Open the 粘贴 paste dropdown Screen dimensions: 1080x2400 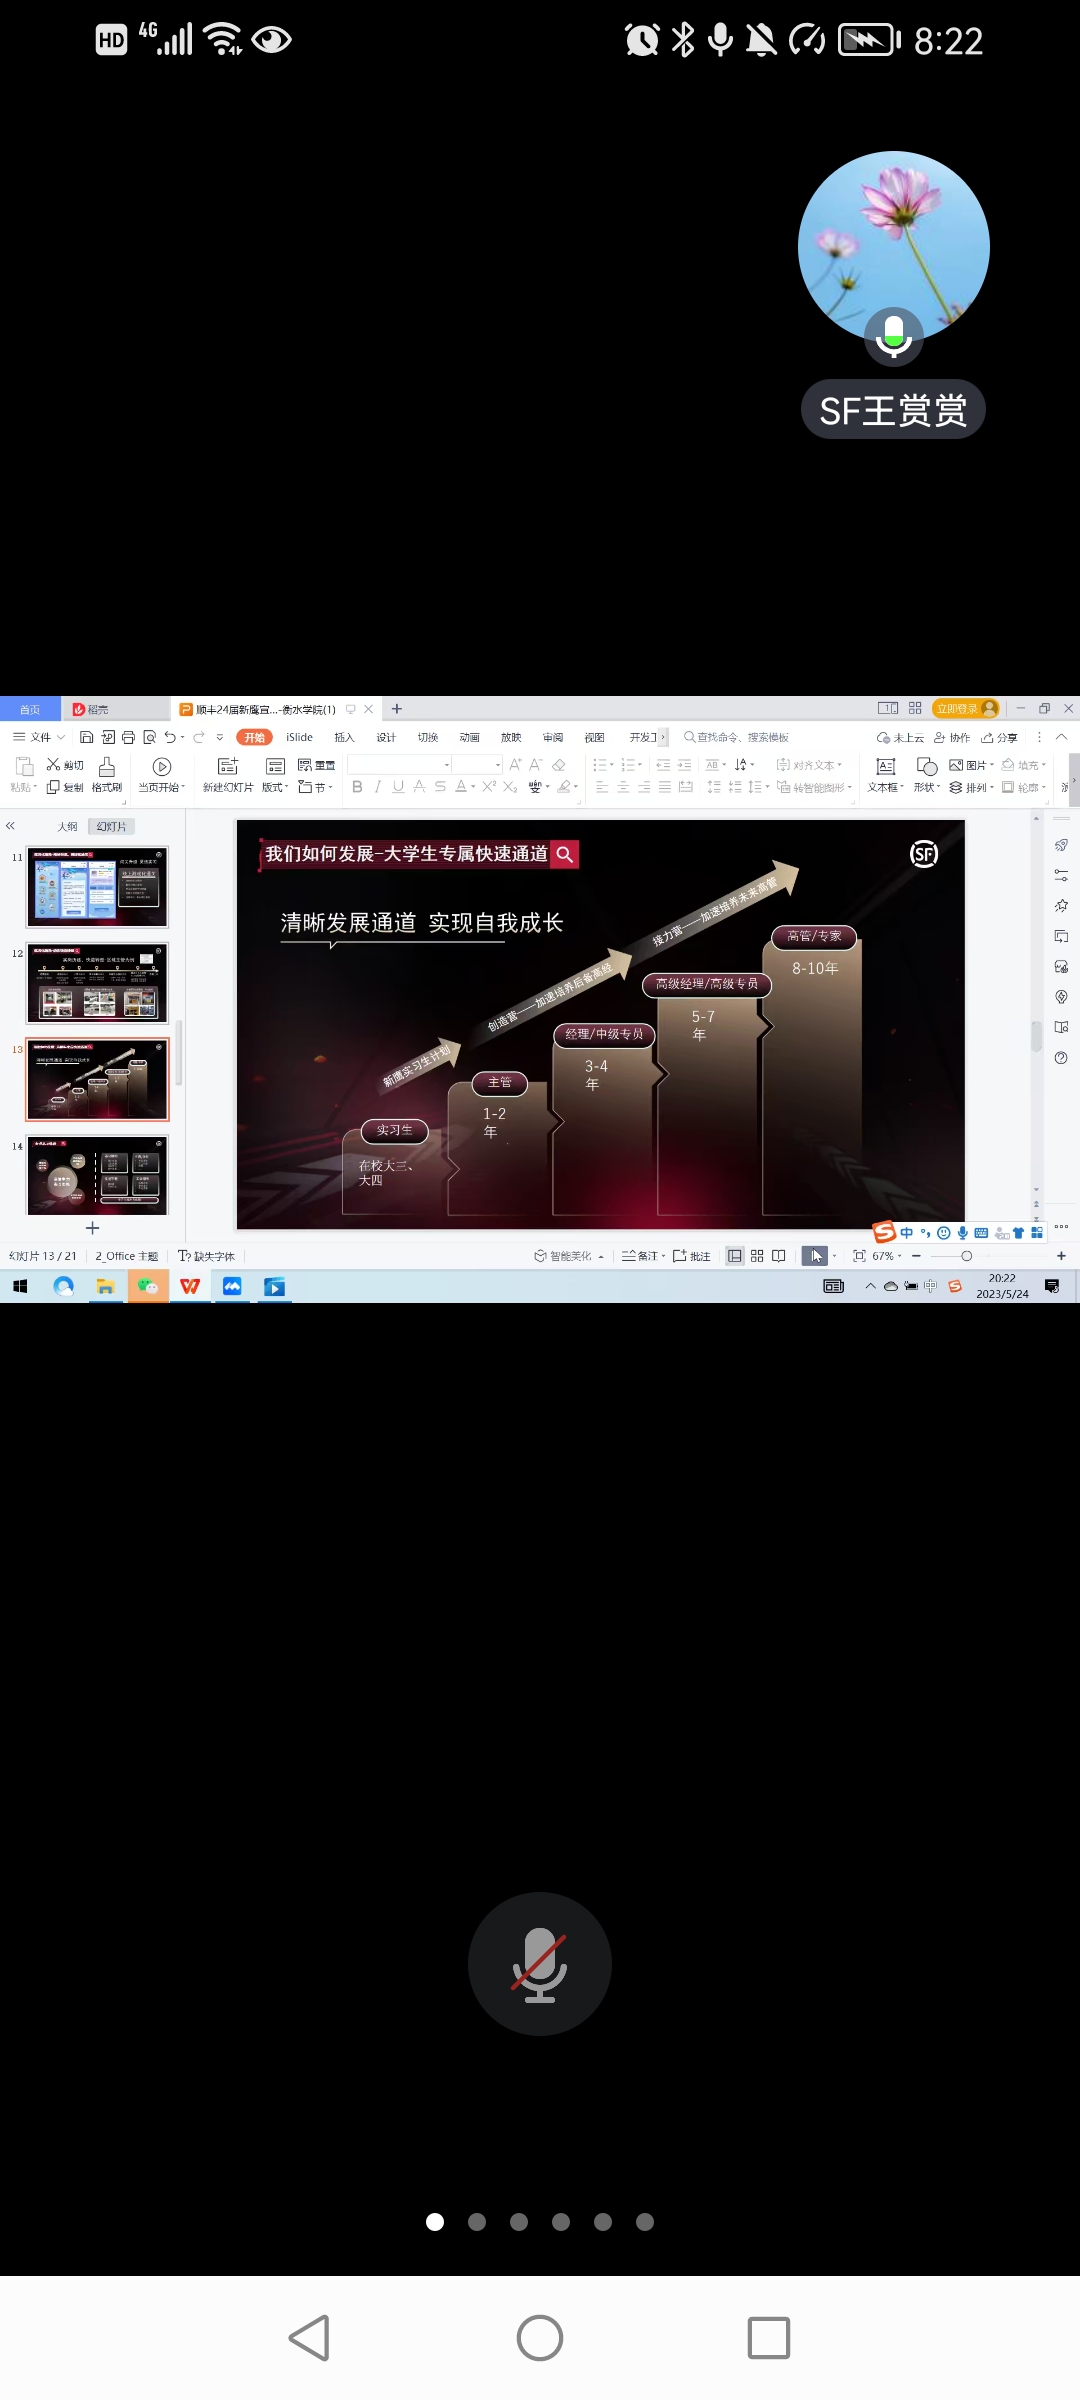pos(23,788)
